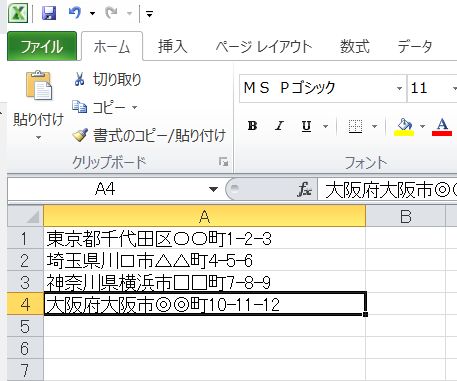Switch to the 挿入 tab
Viewport: 457px width, 381px height.
click(x=172, y=46)
